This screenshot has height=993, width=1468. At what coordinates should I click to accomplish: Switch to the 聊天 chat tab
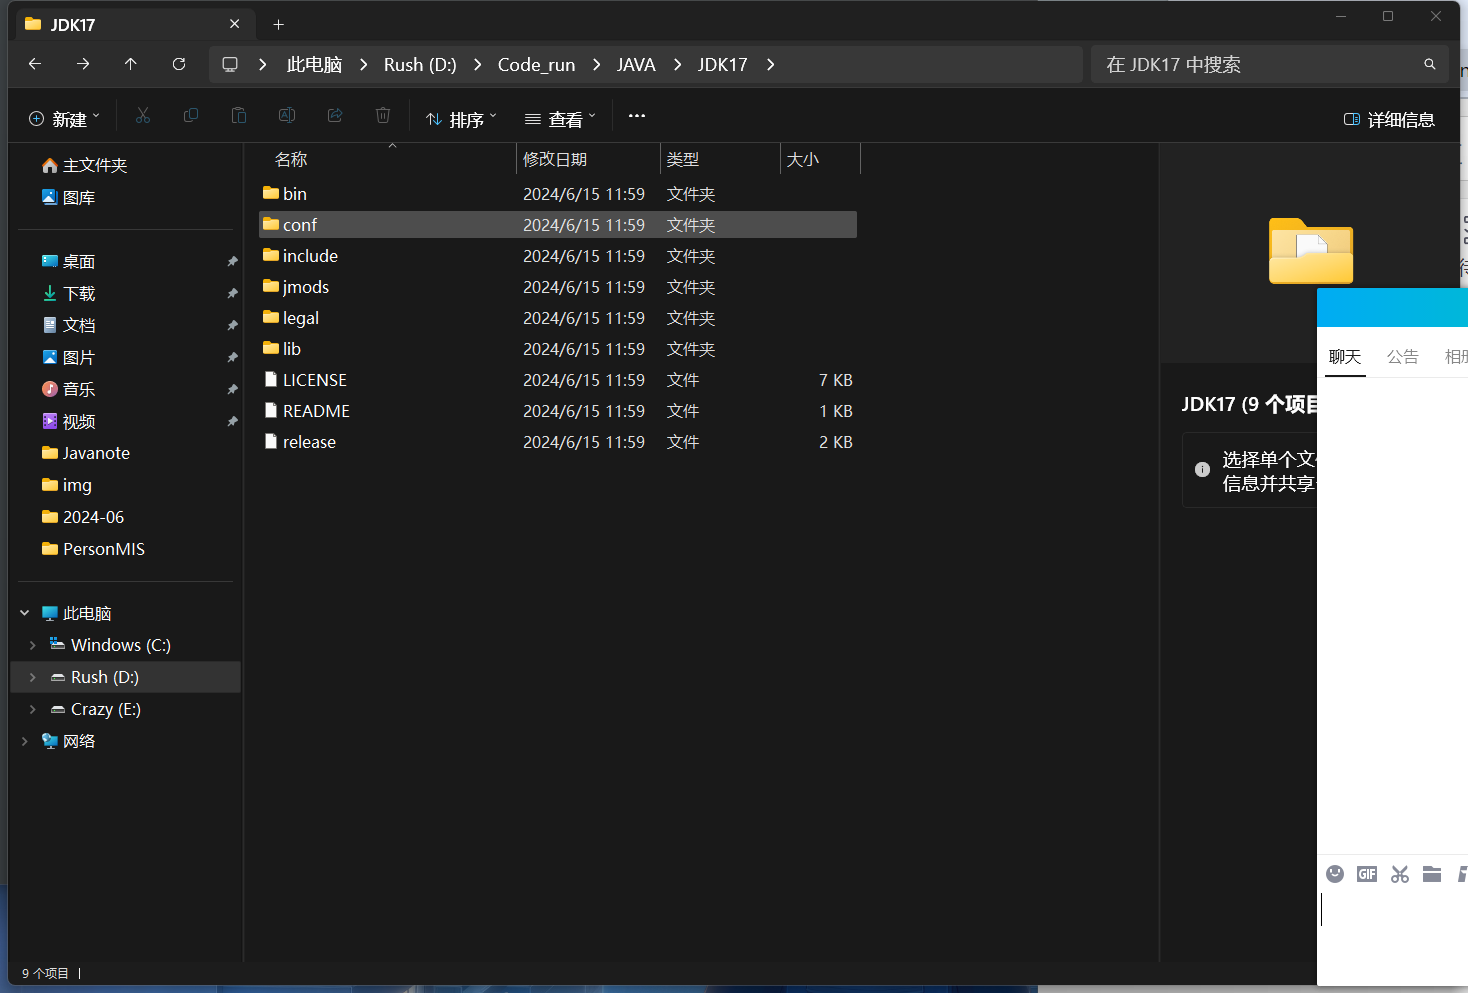pos(1345,357)
